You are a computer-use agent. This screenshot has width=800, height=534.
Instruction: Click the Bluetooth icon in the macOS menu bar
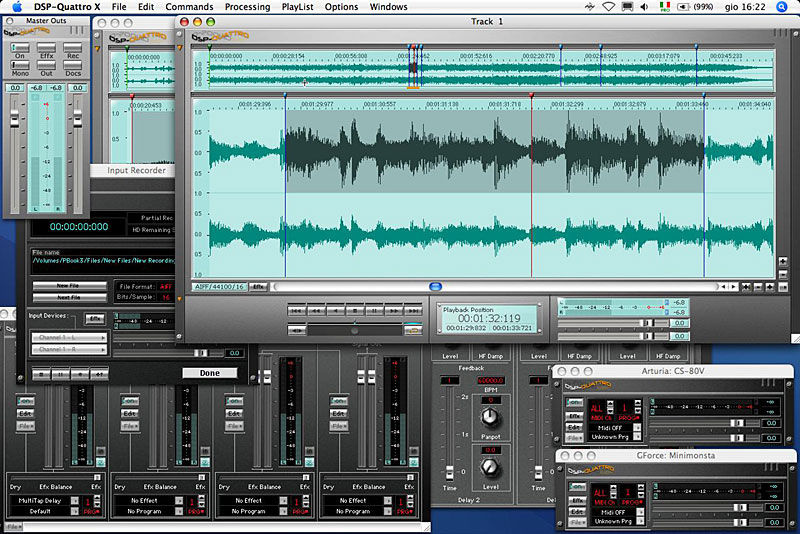coord(589,7)
